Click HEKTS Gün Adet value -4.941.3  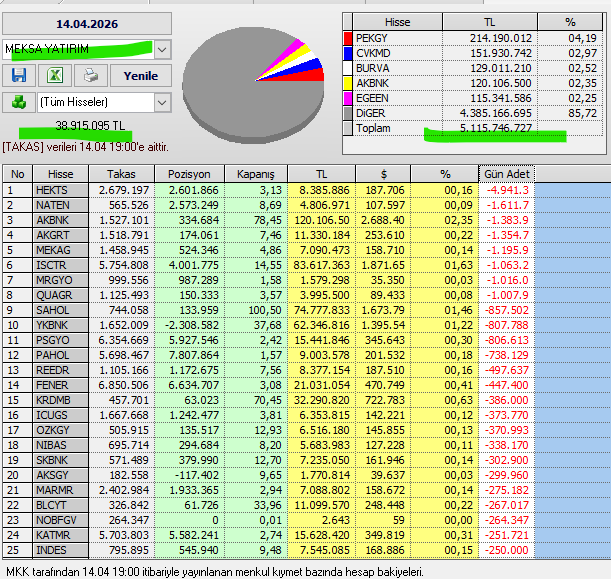(505, 190)
